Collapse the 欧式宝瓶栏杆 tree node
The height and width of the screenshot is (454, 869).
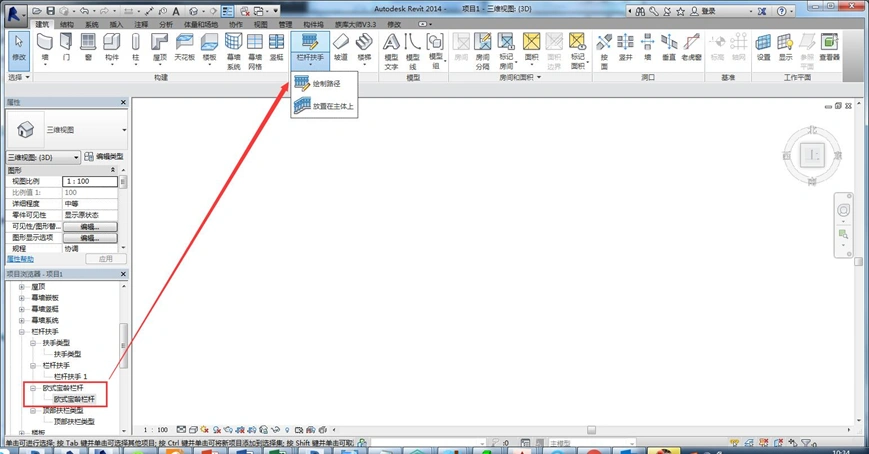pyautogui.click(x=33, y=388)
